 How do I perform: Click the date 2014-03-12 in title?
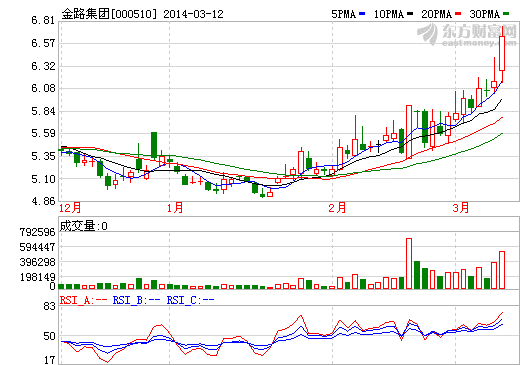tap(193, 14)
